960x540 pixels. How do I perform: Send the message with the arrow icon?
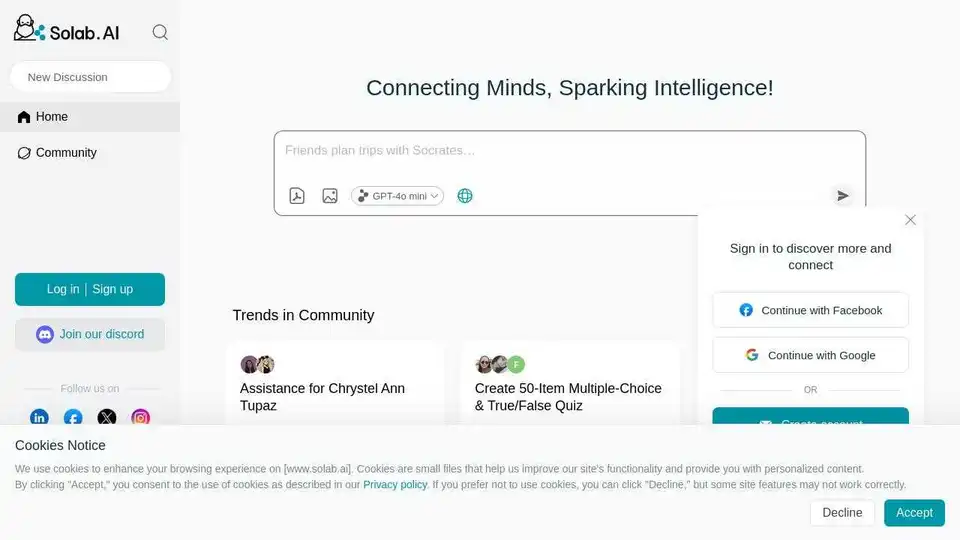[843, 196]
